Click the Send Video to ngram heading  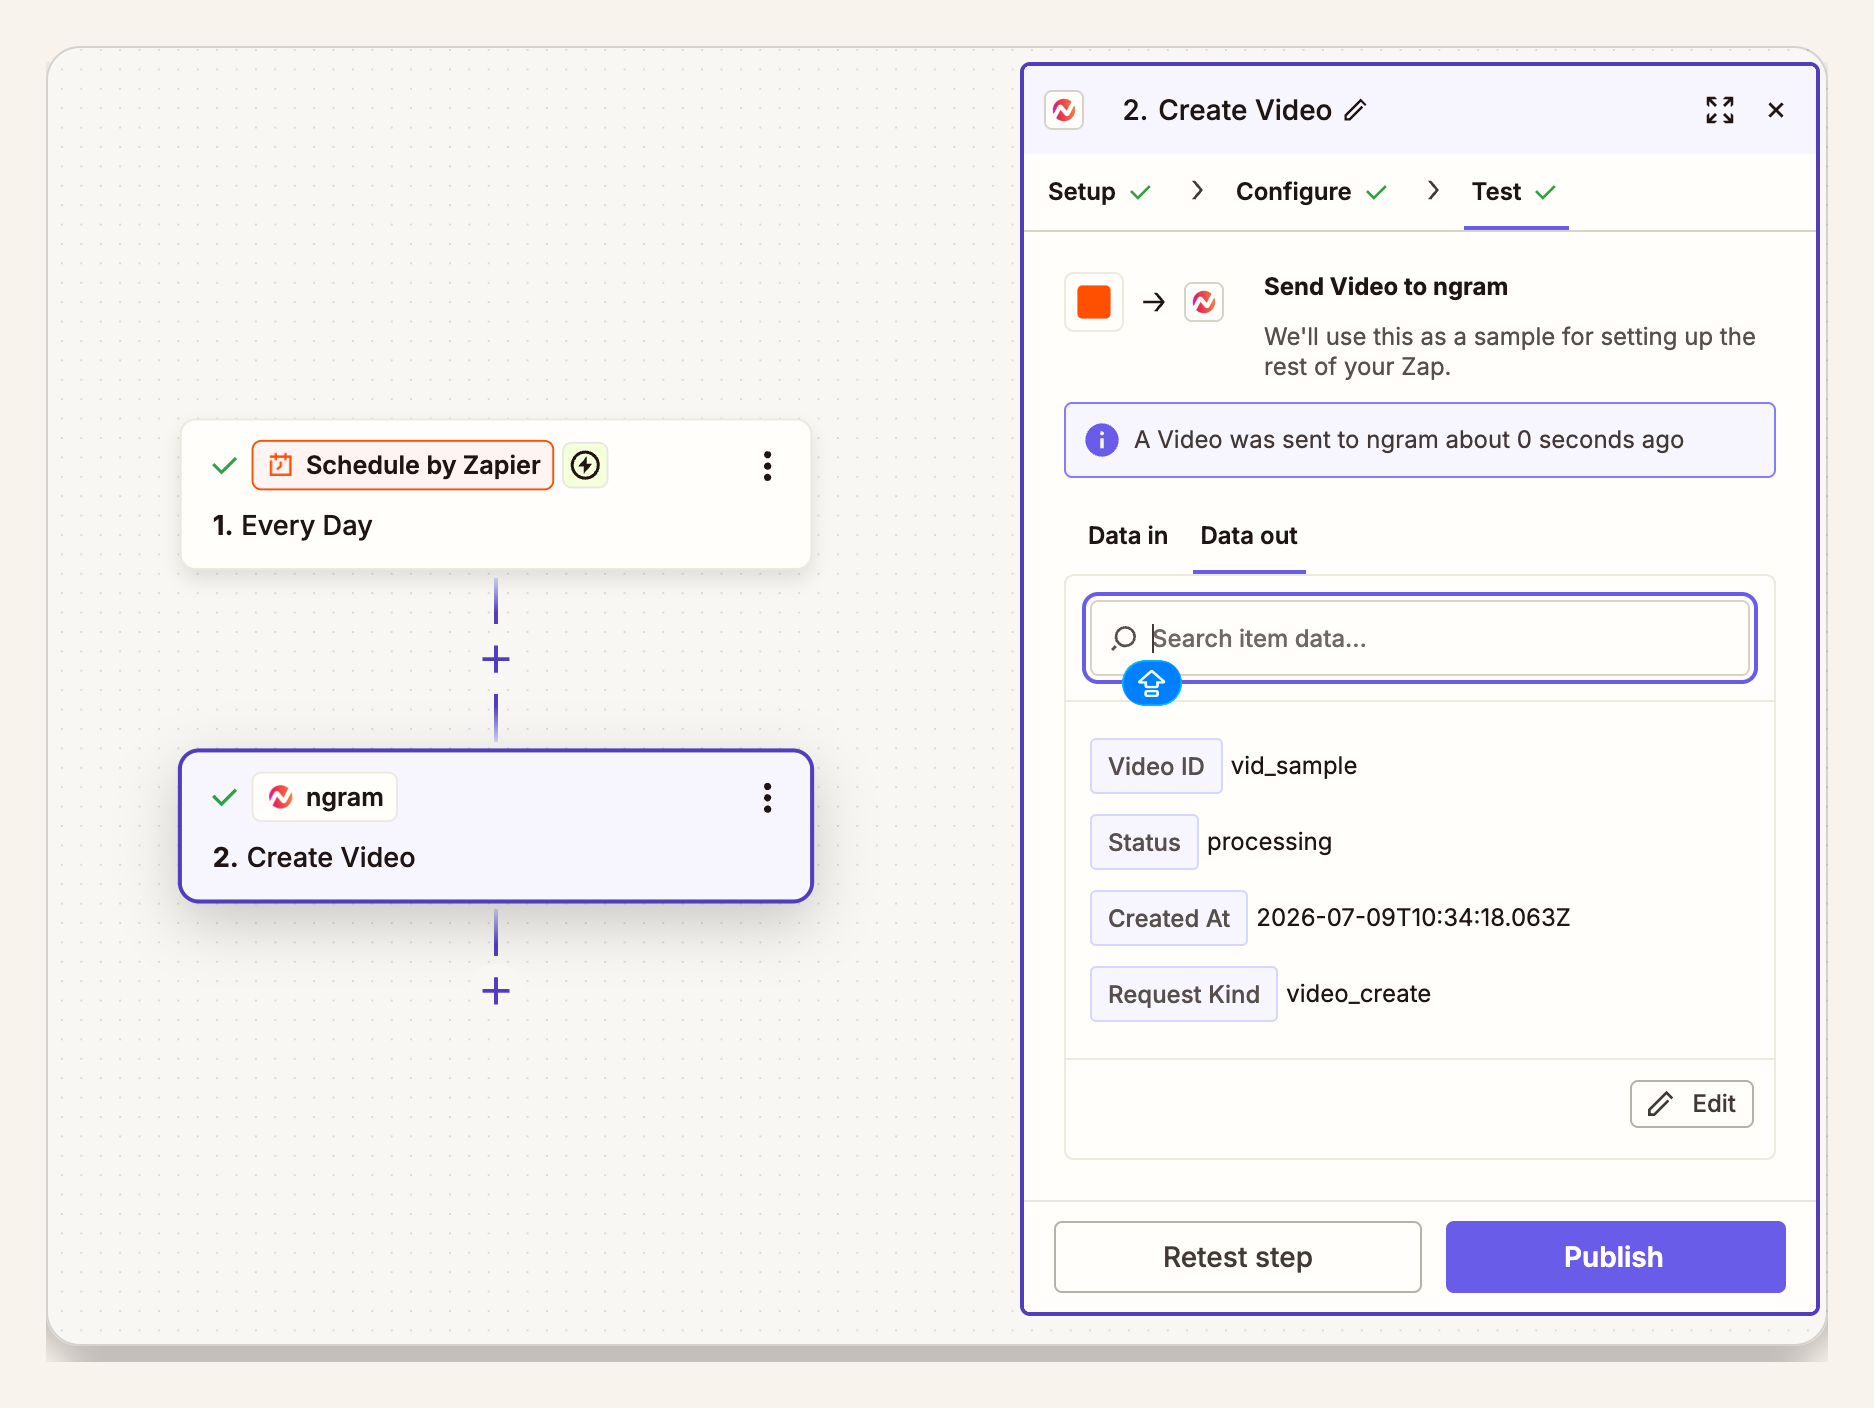1386,287
